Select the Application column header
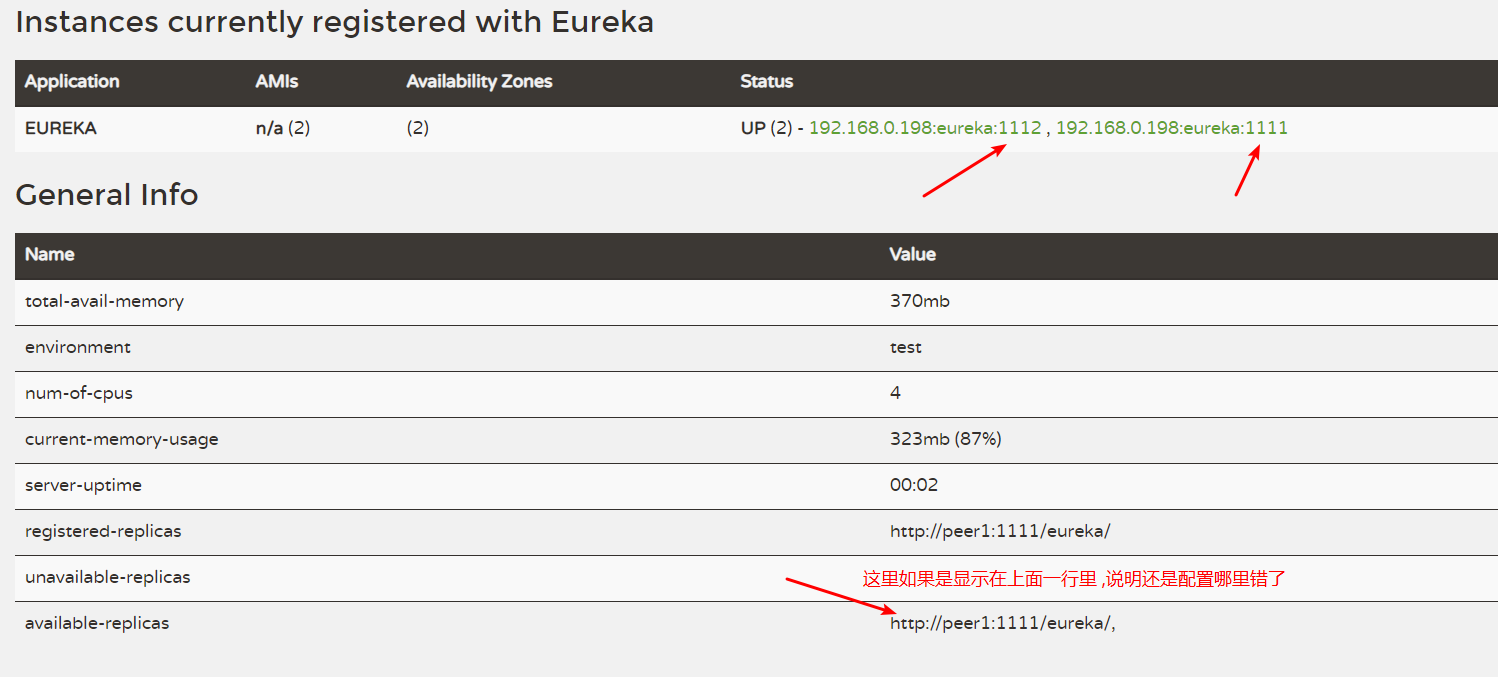1498x677 pixels. [x=72, y=82]
